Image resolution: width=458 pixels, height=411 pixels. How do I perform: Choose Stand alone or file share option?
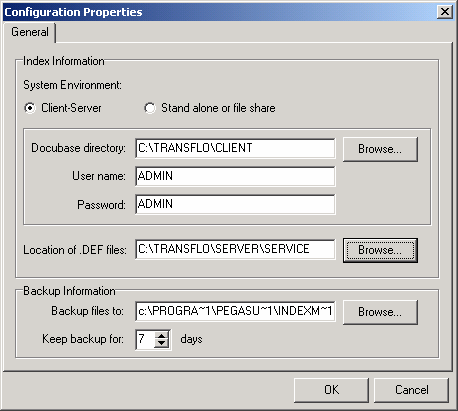click(150, 108)
